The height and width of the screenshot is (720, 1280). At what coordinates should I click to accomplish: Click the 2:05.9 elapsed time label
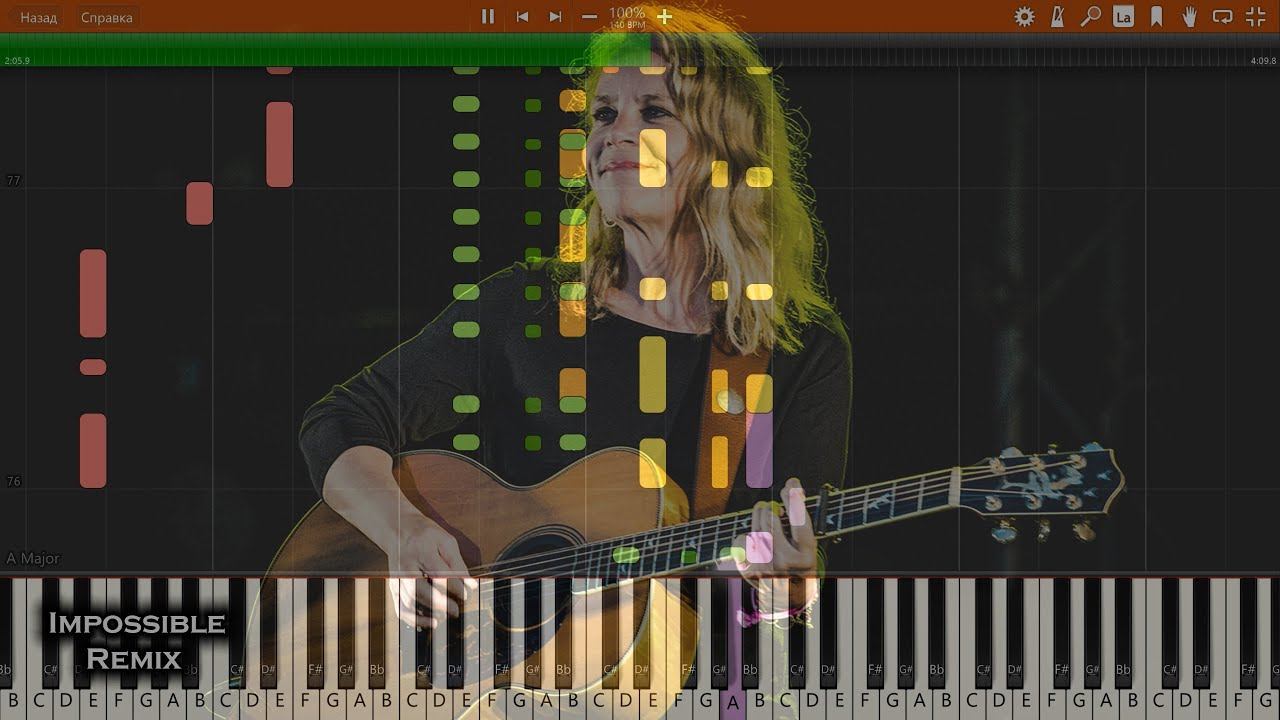pos(17,61)
